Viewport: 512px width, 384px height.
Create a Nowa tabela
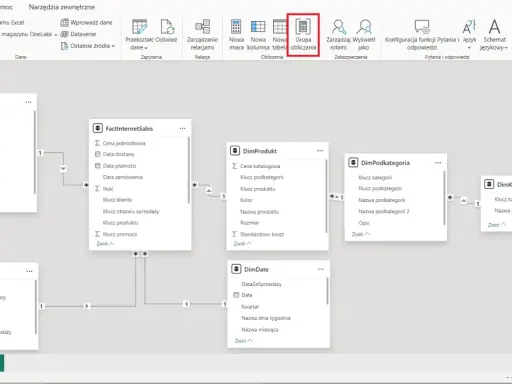coord(279,35)
